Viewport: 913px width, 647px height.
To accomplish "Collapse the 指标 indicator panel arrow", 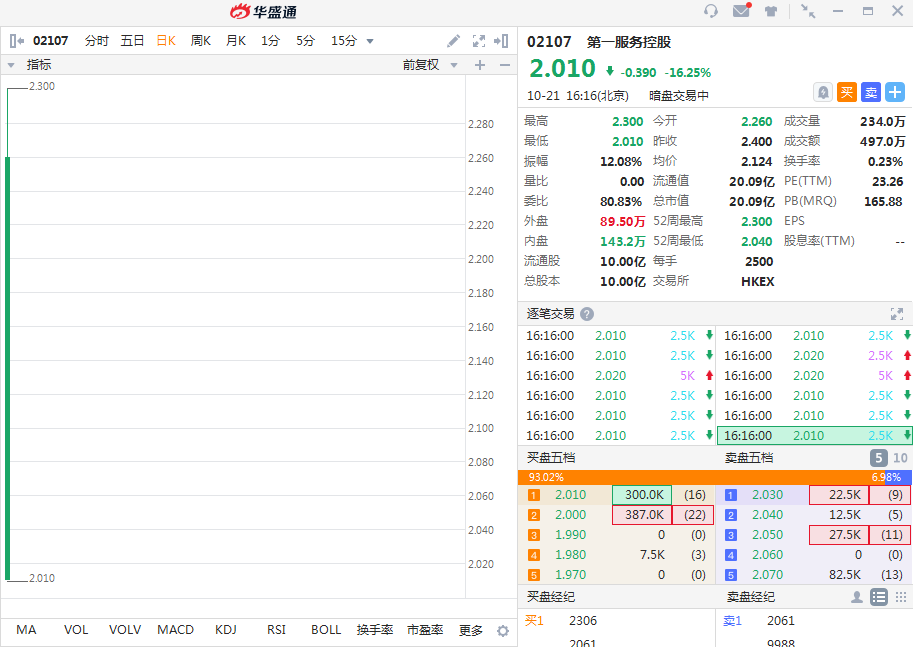I will (x=11, y=65).
